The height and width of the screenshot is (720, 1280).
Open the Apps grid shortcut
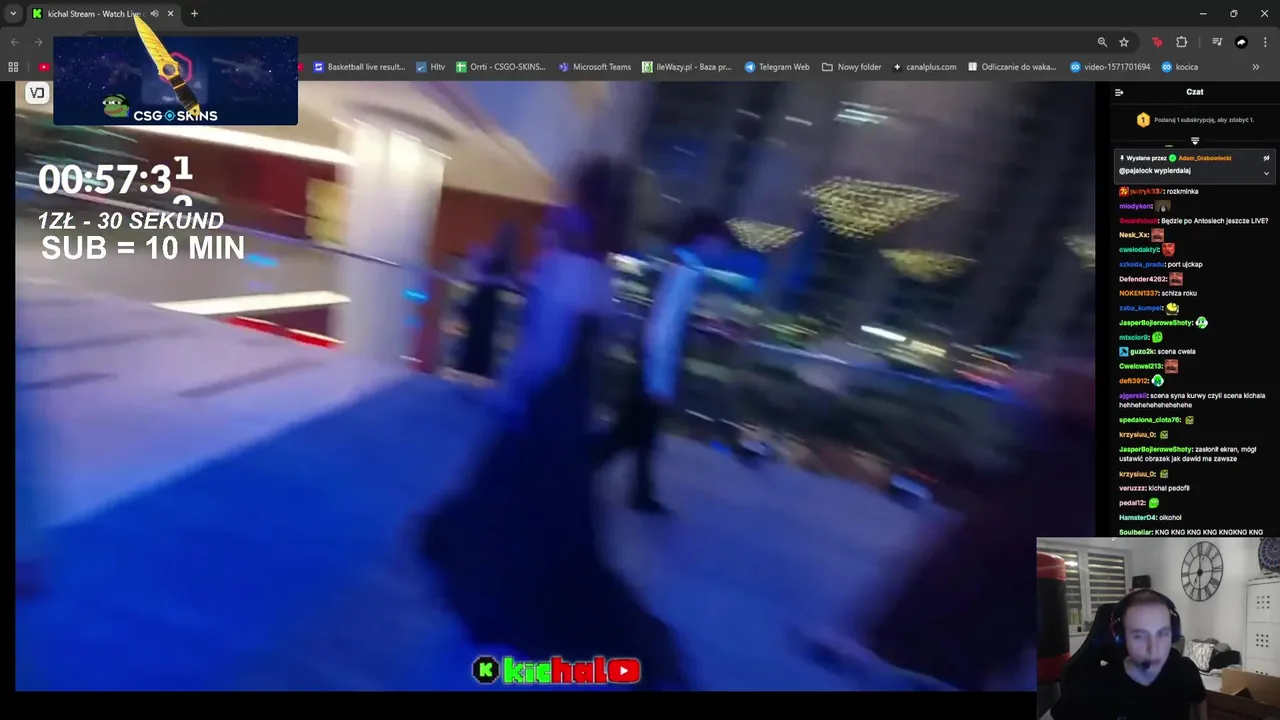click(13, 67)
